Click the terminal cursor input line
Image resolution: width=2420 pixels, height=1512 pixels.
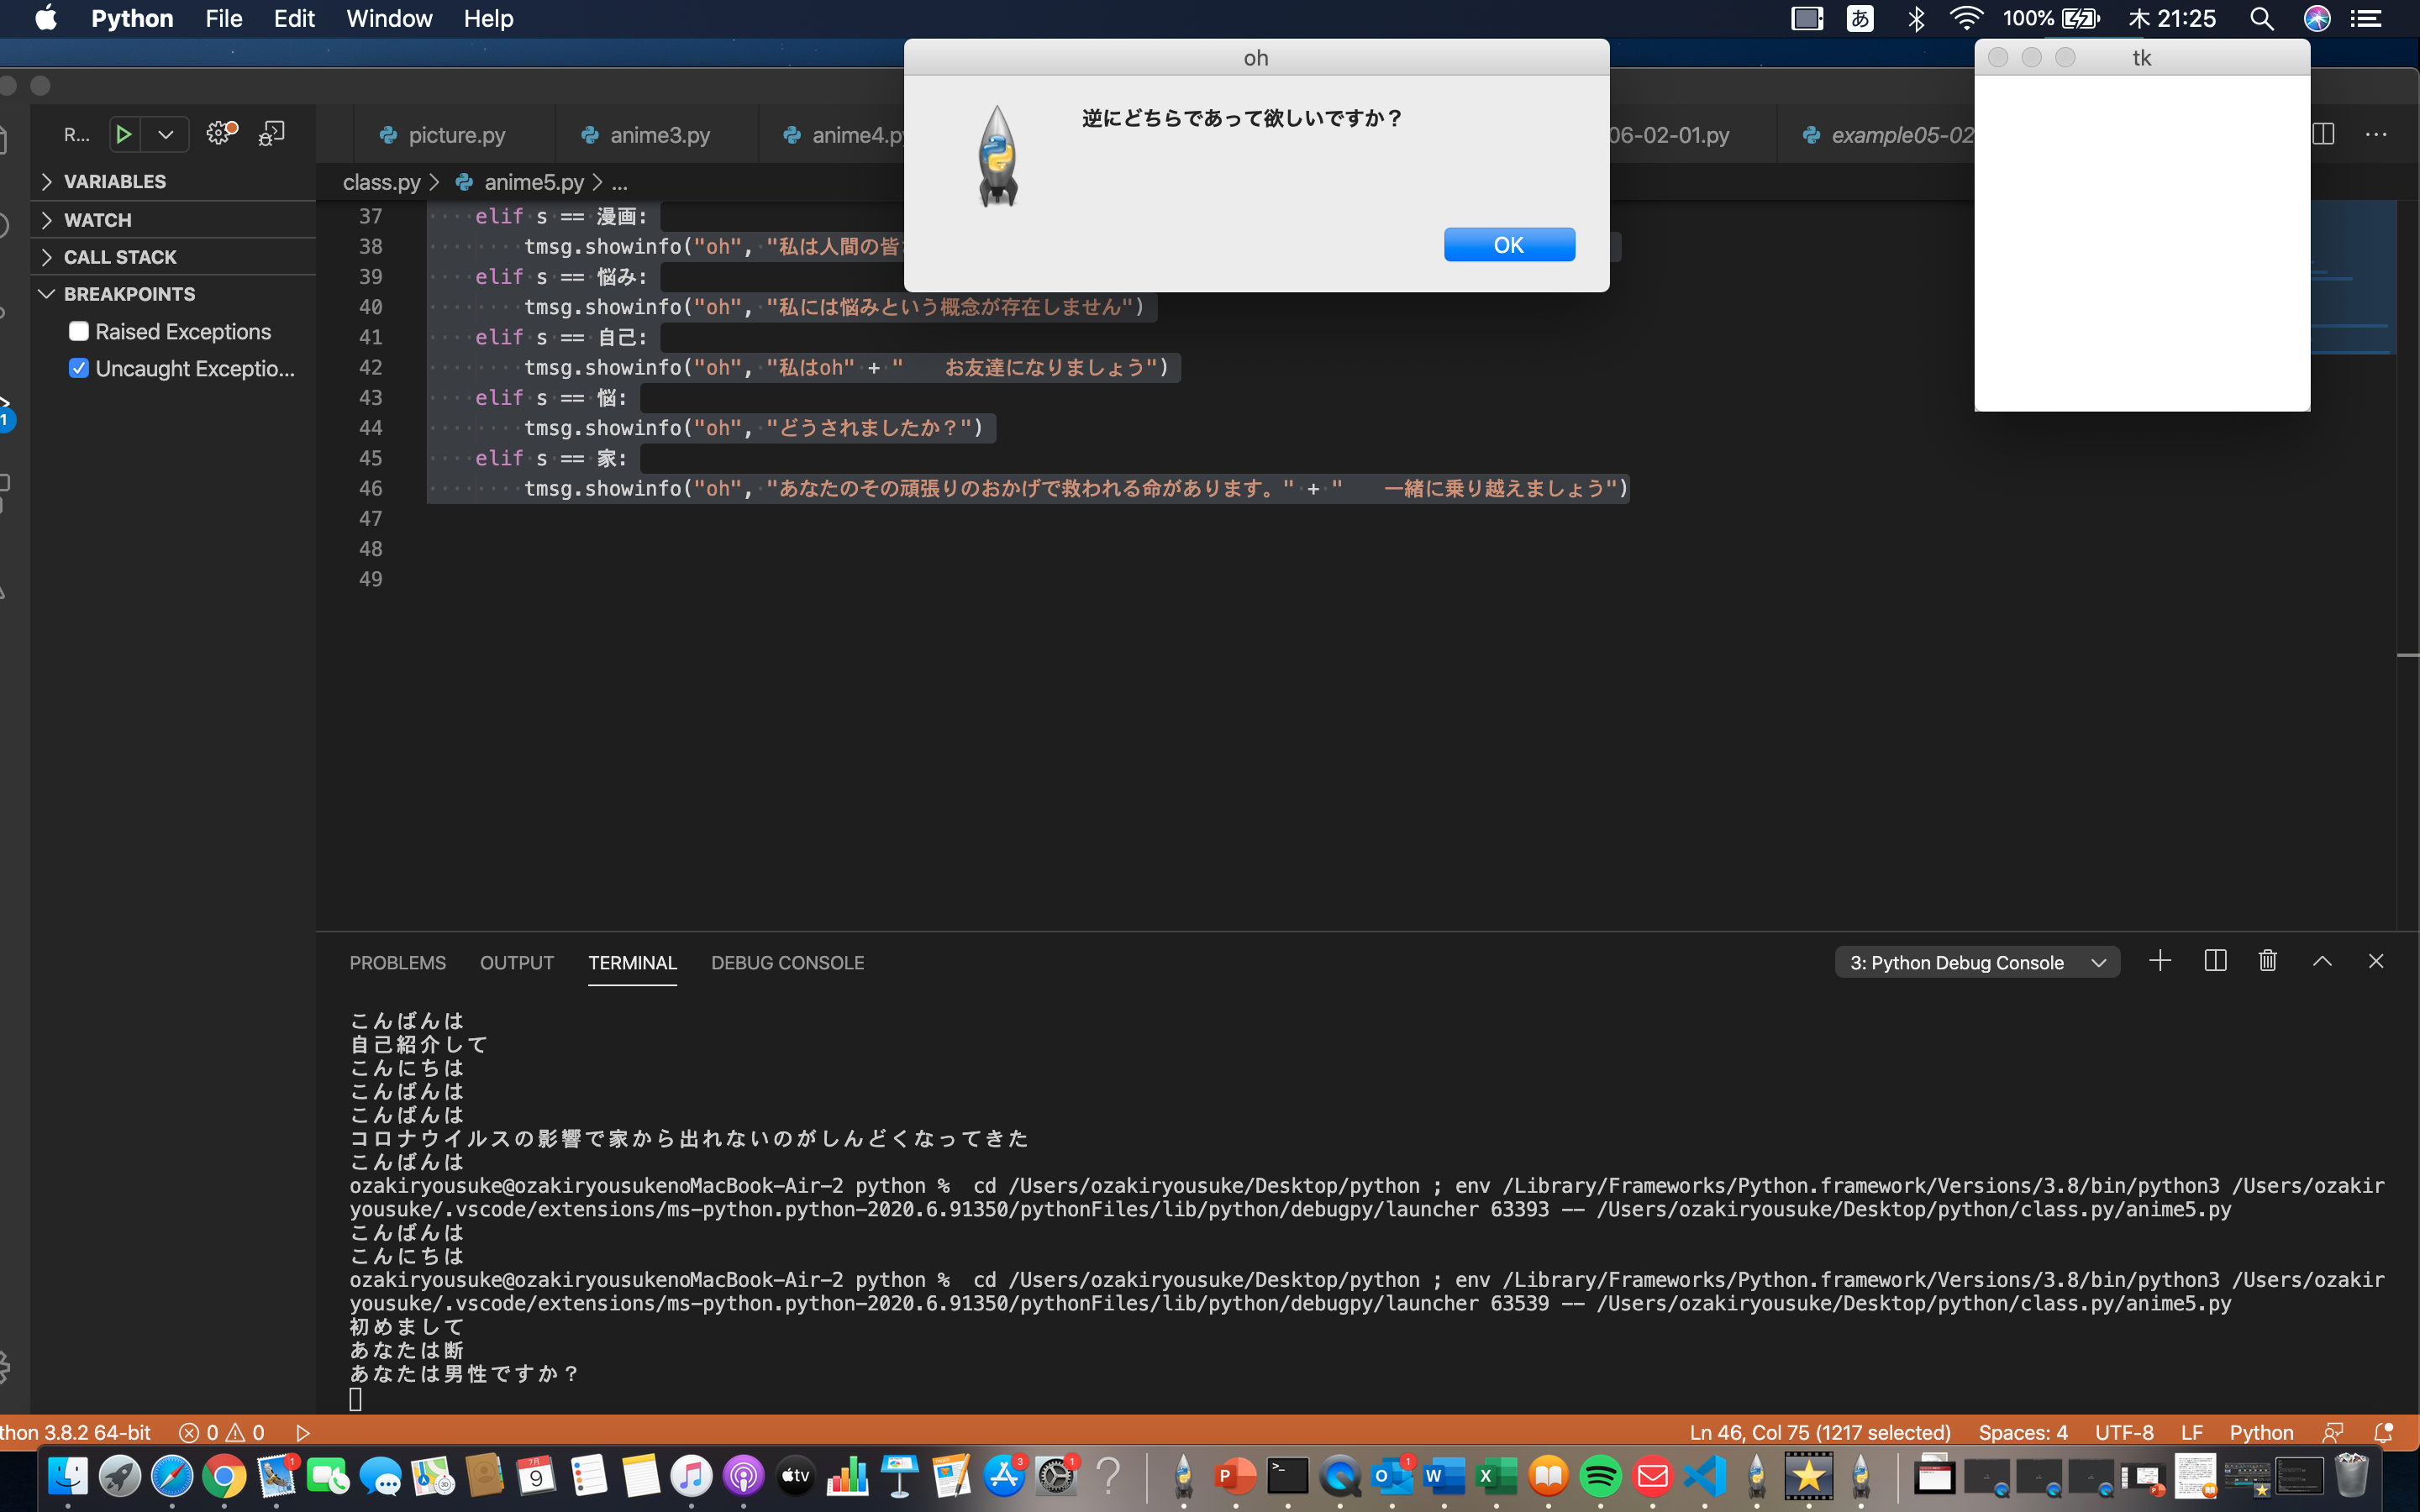(355, 1399)
